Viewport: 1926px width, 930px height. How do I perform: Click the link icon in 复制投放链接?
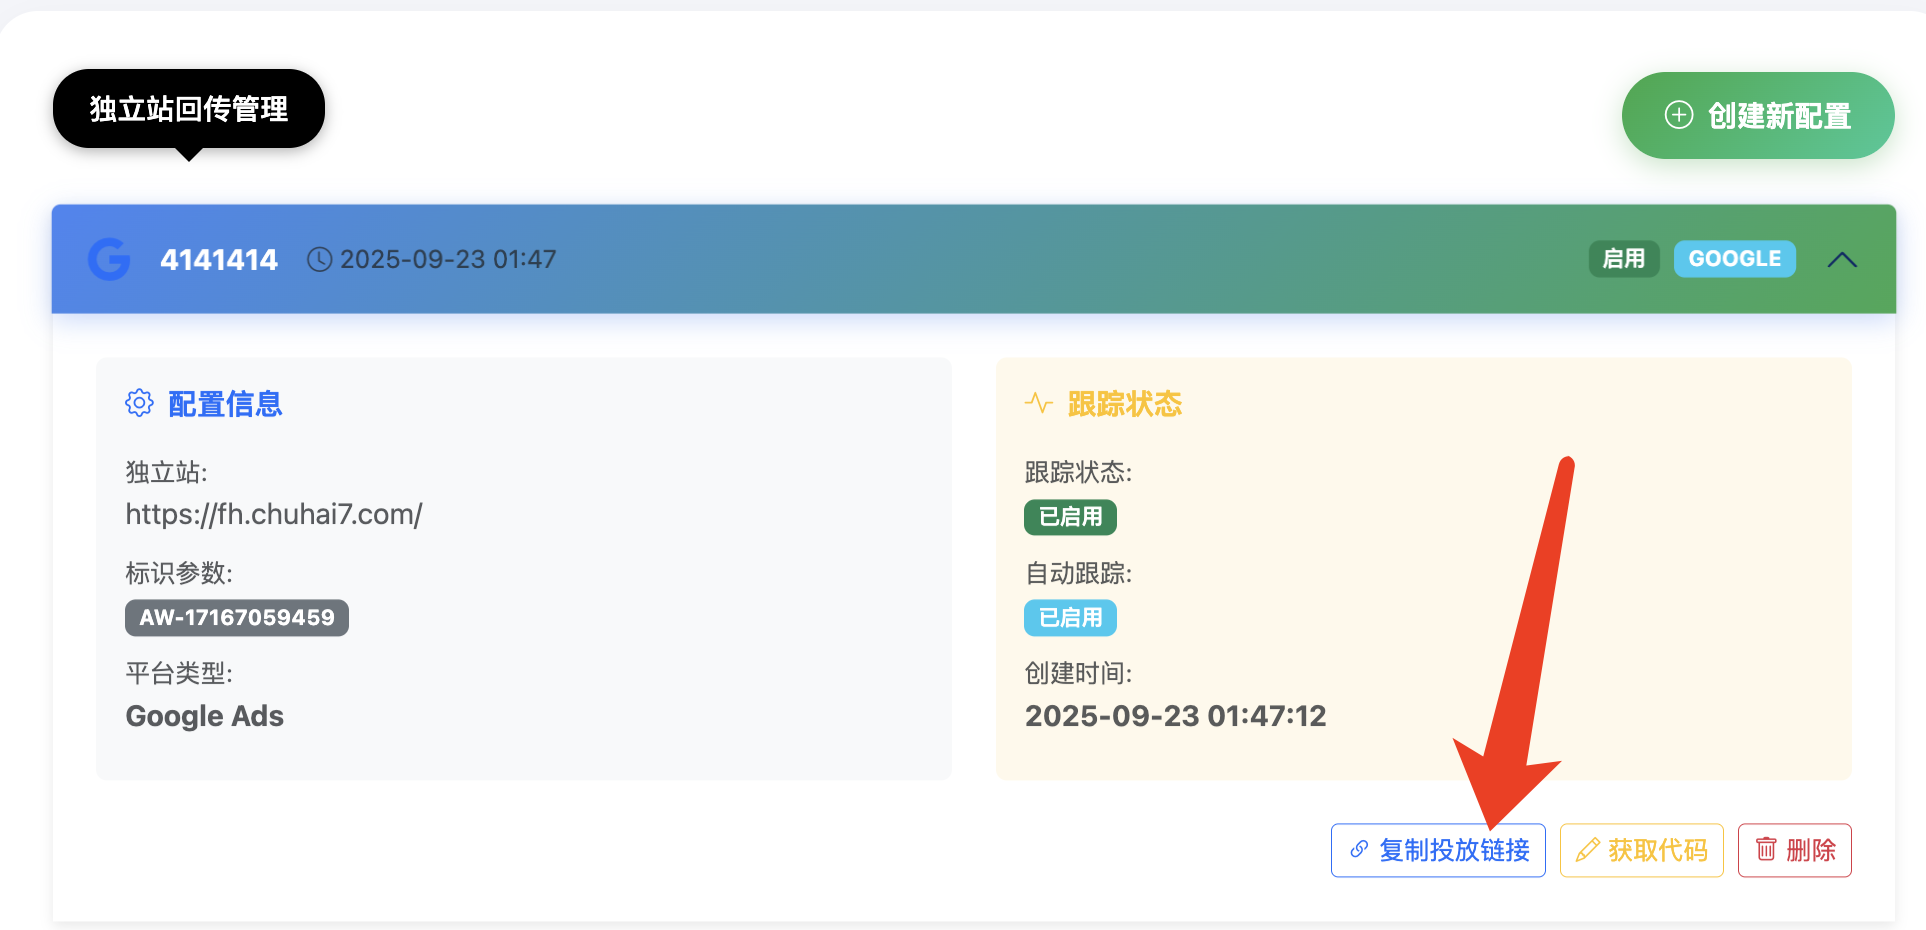pos(1359,850)
